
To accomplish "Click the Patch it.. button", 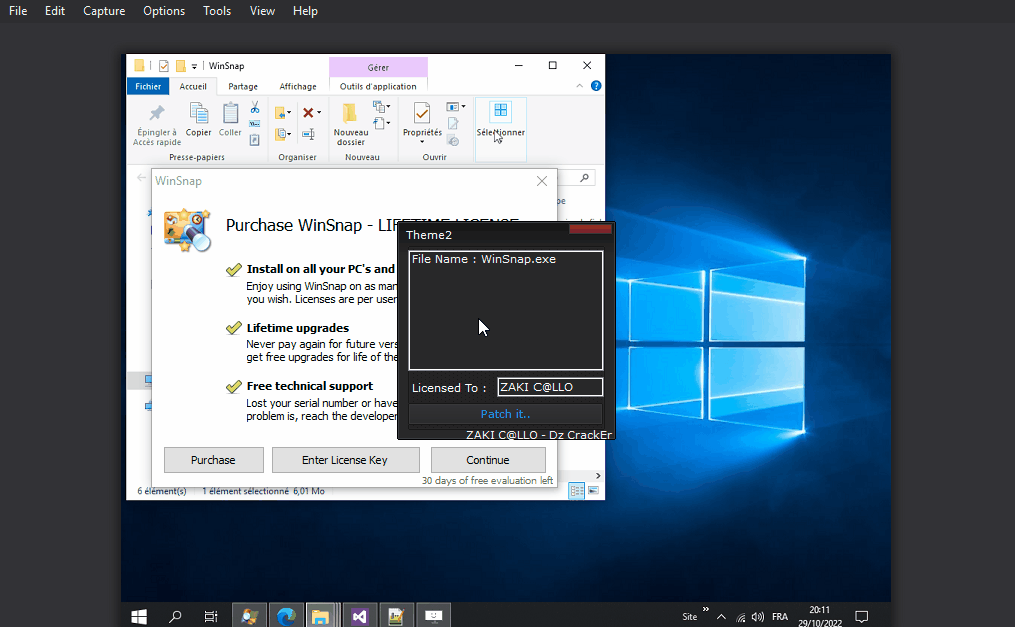I will tap(506, 414).
